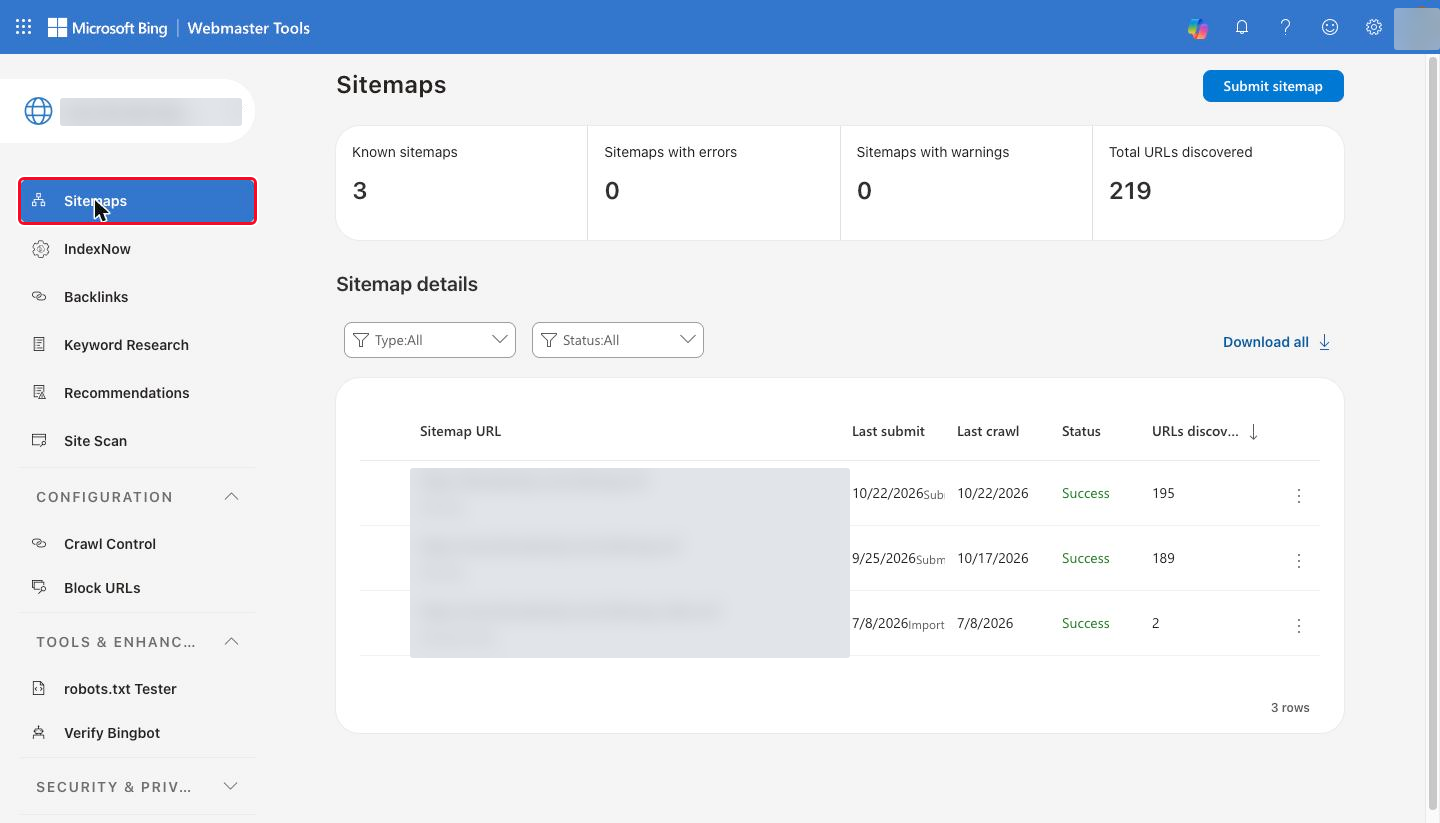Open the app launcher grid icon
Screen dimensions: 1440x823
[23, 27]
